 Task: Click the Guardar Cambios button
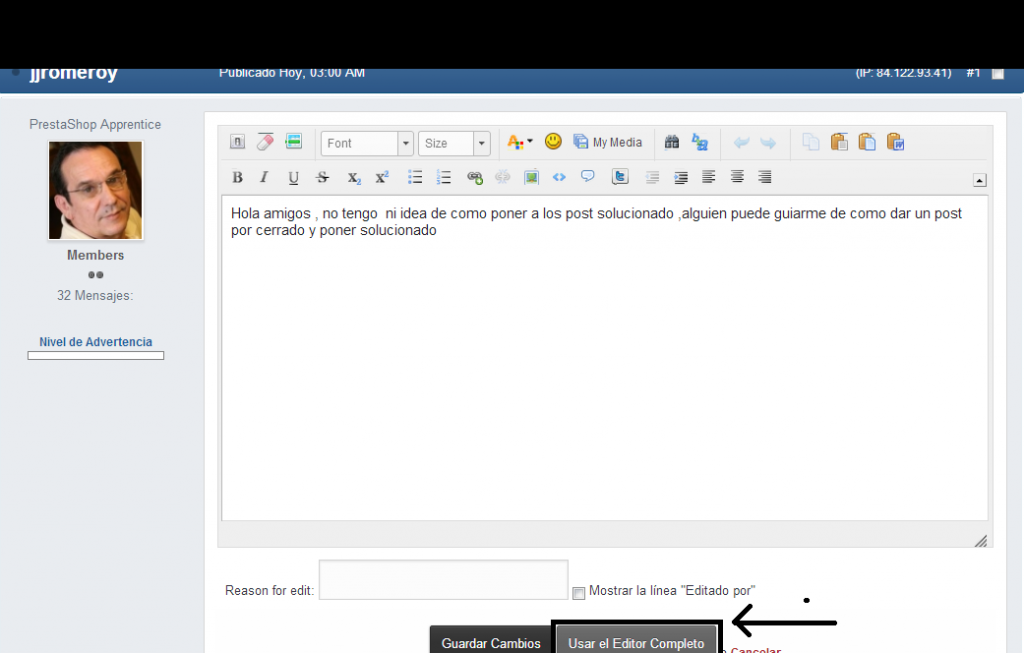click(490, 643)
